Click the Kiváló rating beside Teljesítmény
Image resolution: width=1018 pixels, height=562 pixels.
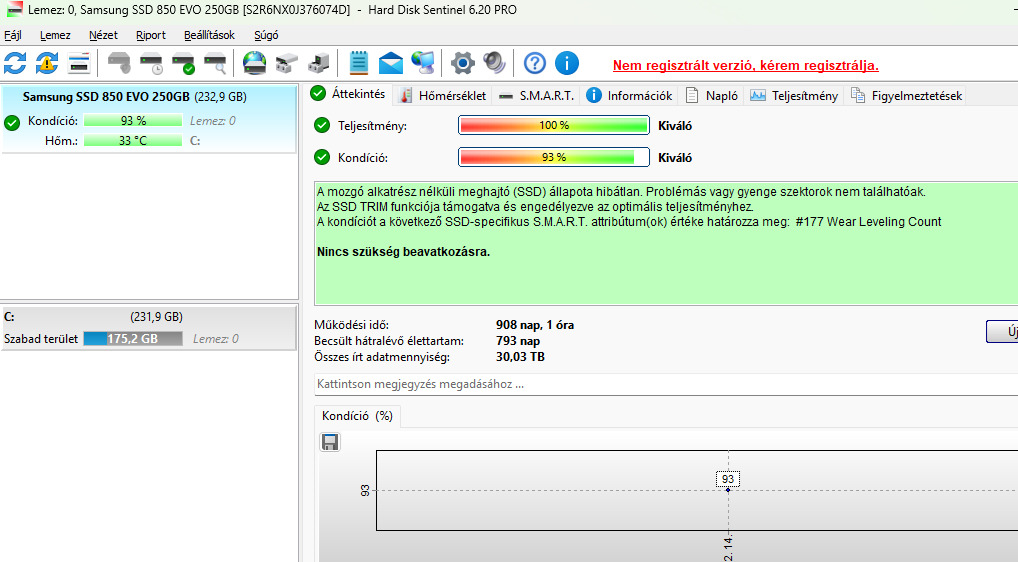(675, 126)
